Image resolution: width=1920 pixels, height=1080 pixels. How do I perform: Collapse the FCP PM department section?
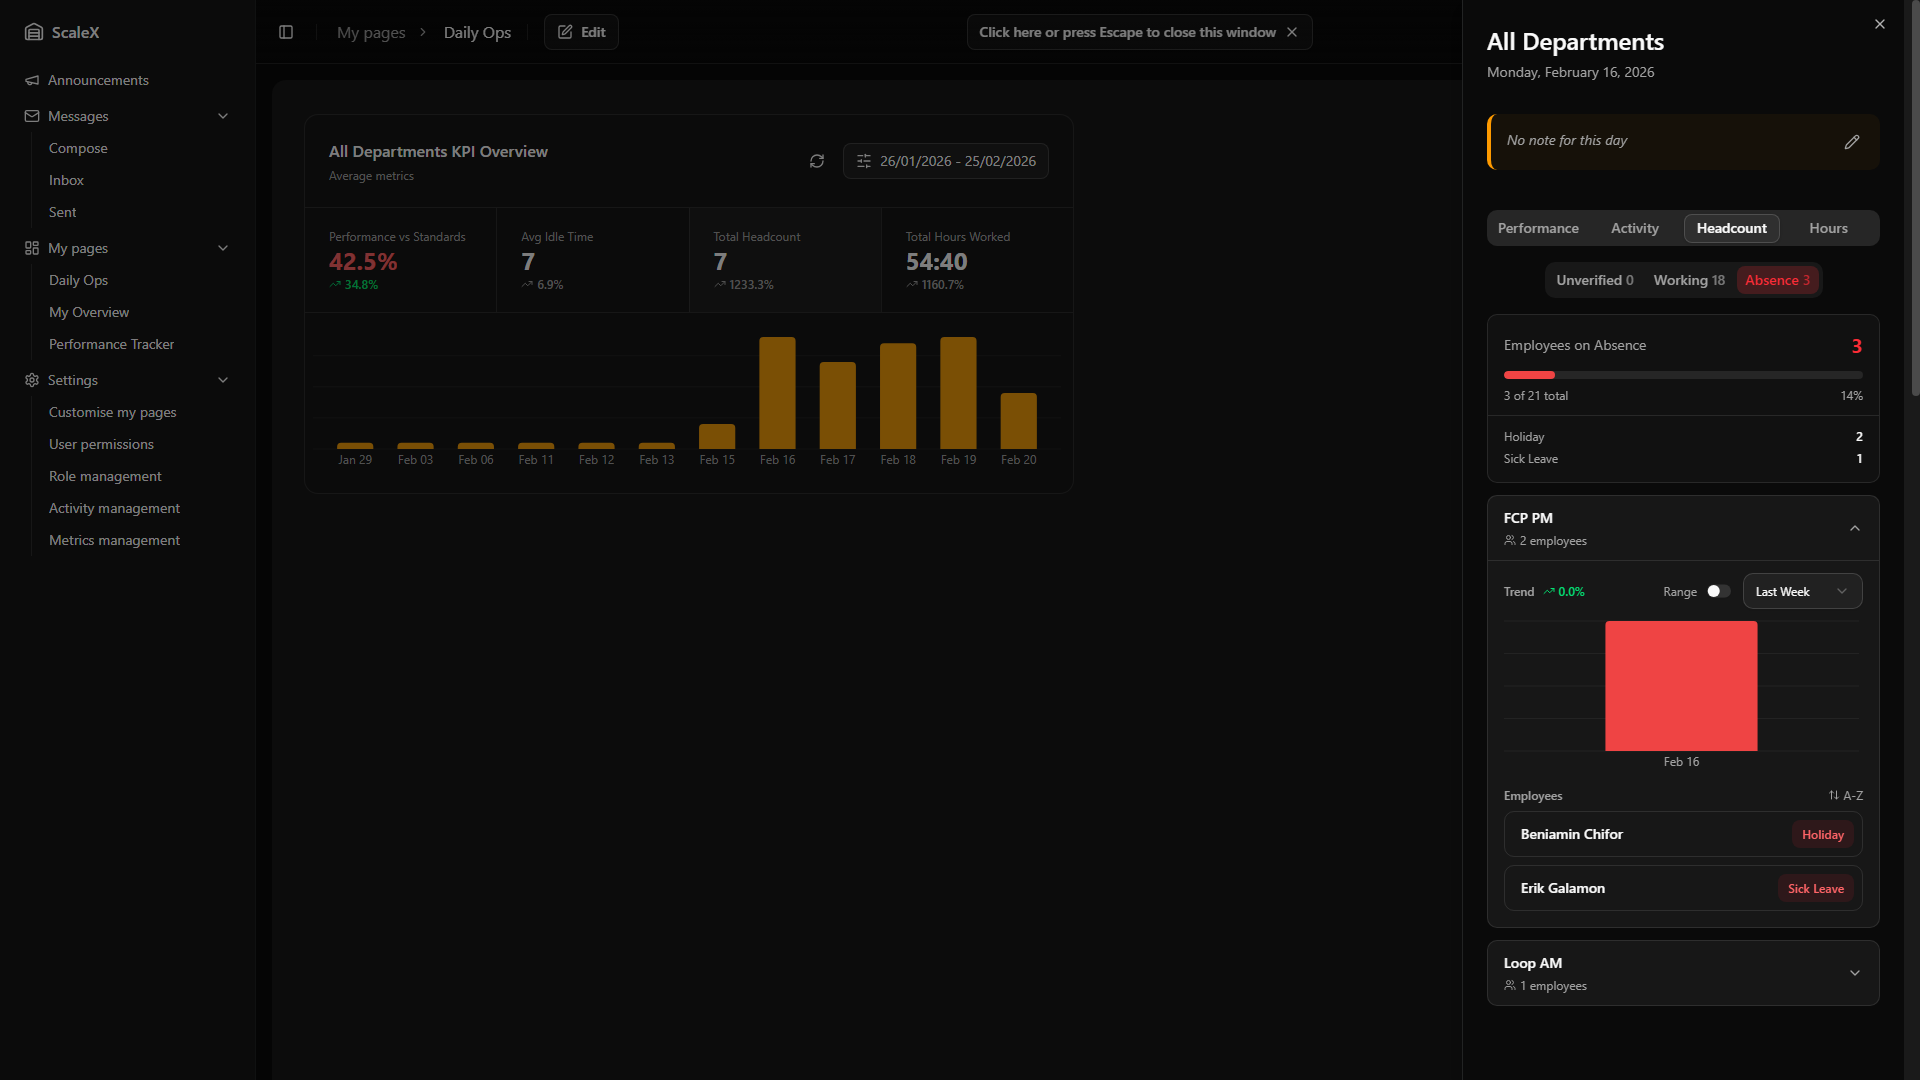click(x=1855, y=528)
